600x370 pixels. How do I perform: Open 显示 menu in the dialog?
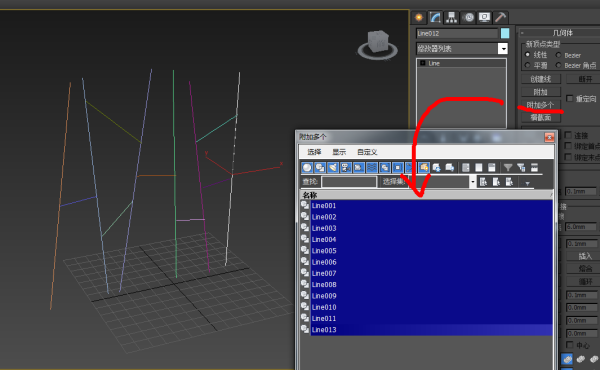click(339, 152)
